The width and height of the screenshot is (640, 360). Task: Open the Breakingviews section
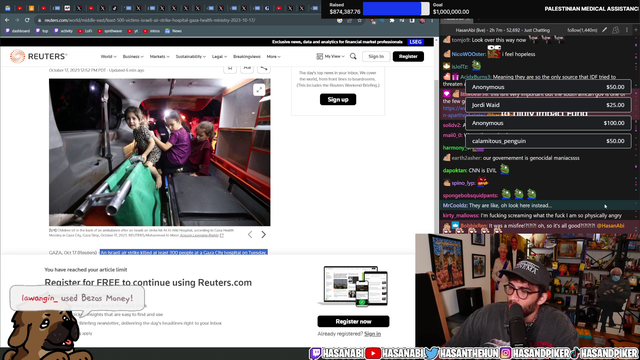click(247, 57)
